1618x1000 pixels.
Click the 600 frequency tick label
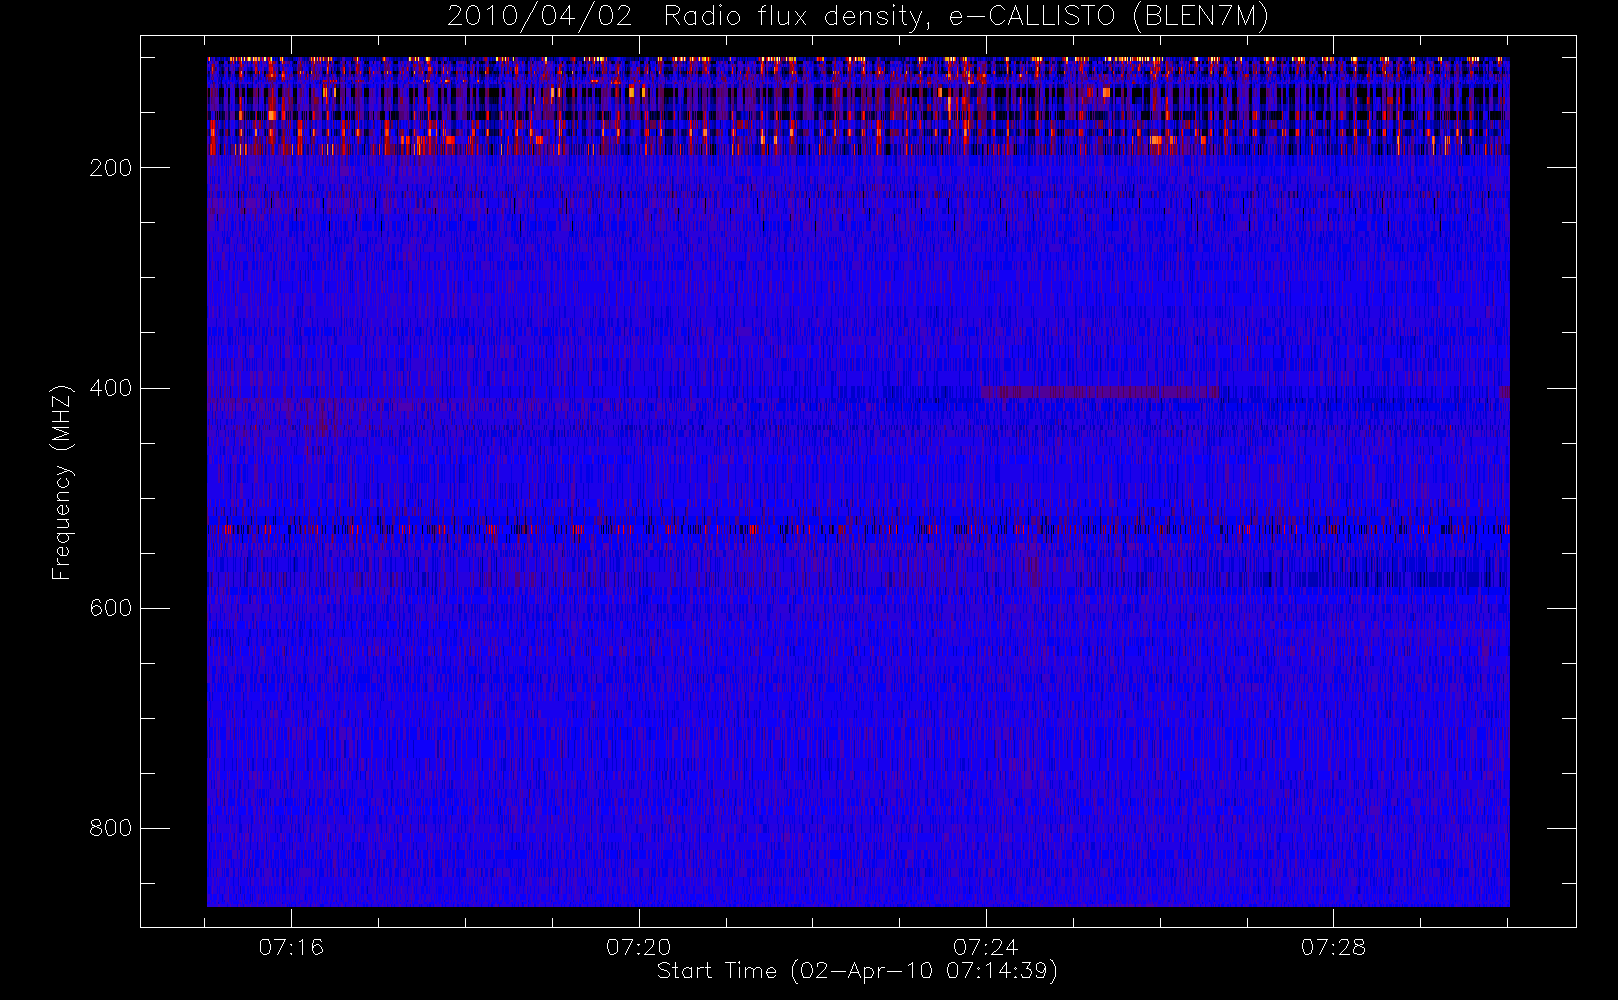(x=111, y=608)
